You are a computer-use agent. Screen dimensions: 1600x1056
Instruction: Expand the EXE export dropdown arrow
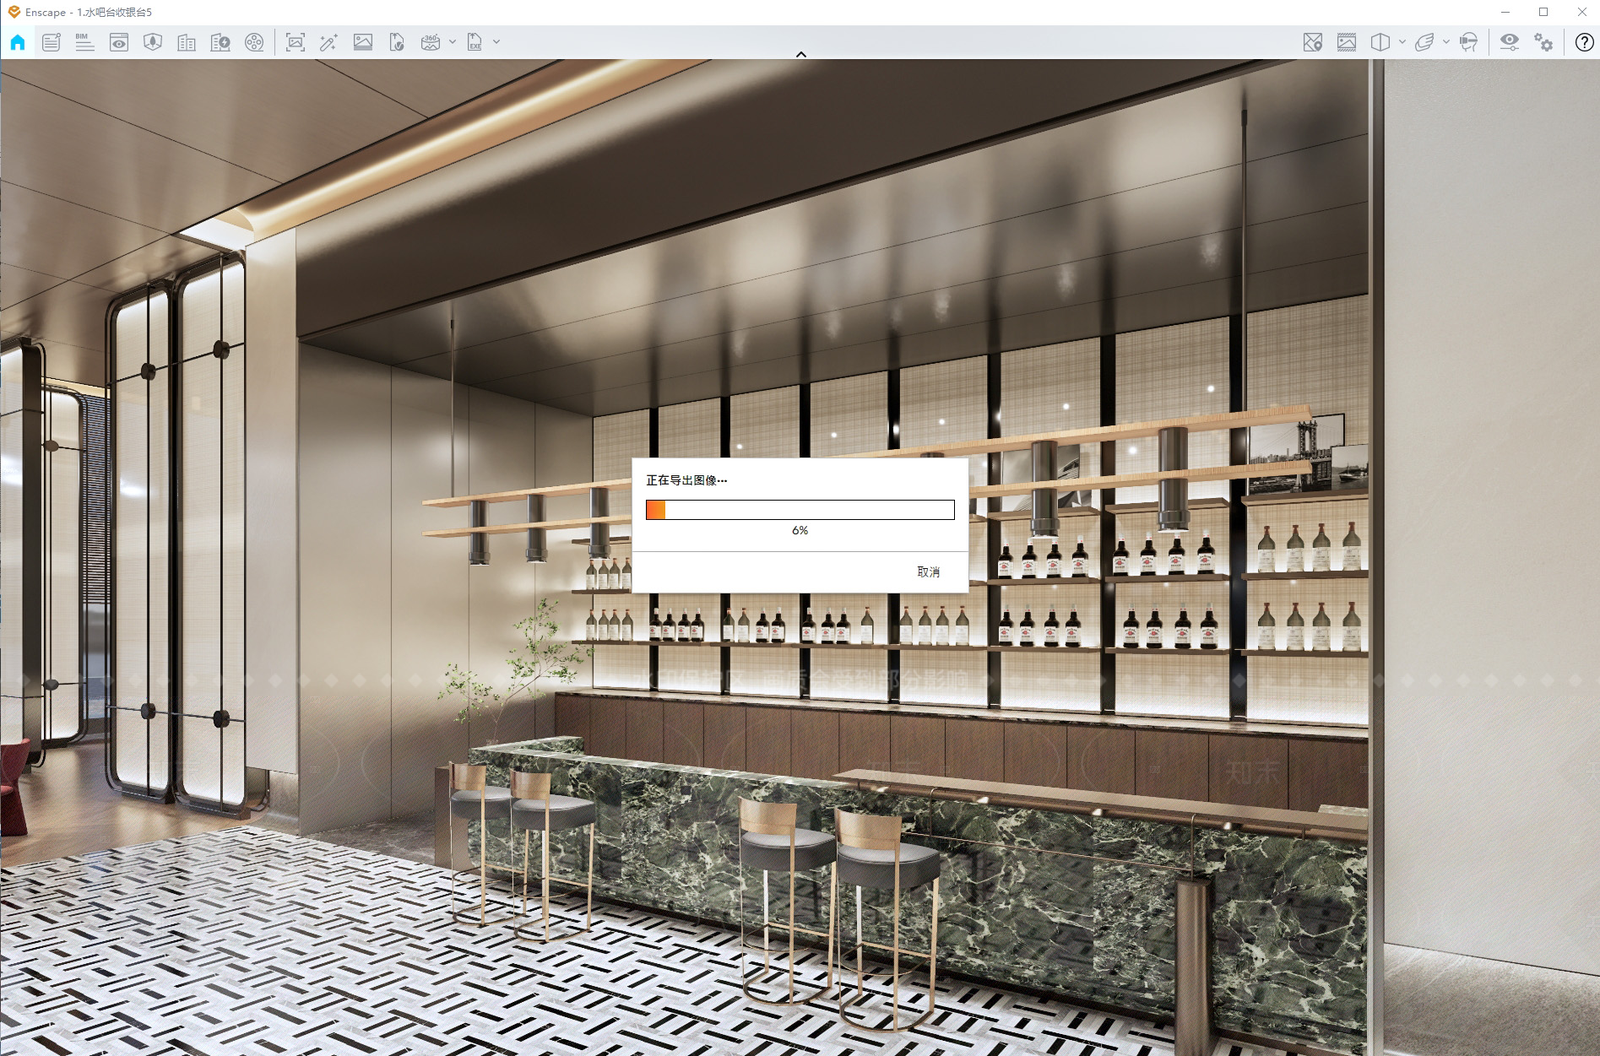(x=496, y=42)
